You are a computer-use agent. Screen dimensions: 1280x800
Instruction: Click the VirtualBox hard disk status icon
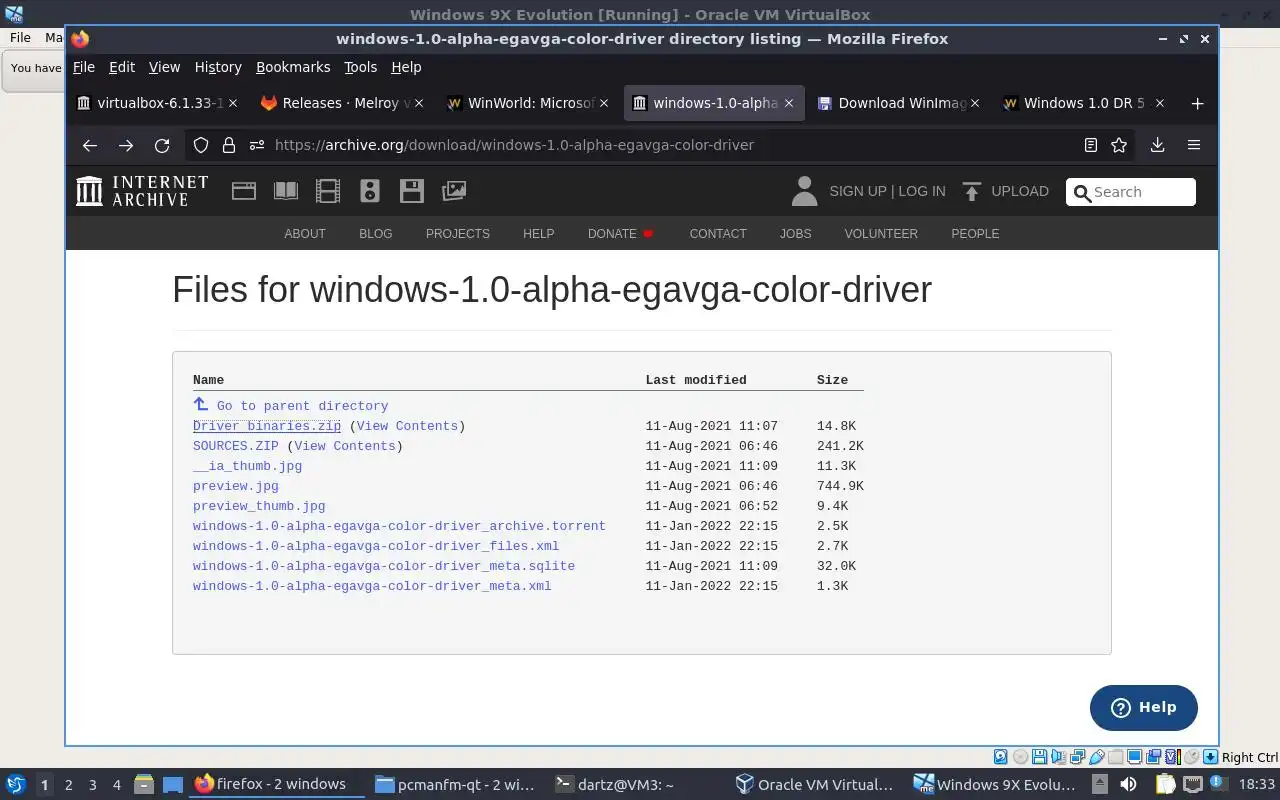(1000, 757)
